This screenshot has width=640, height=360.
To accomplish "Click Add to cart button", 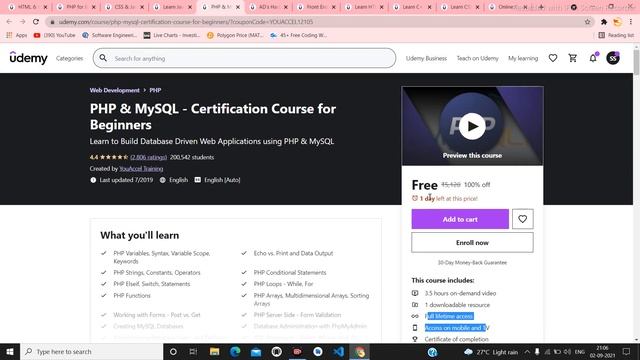I will [x=460, y=219].
